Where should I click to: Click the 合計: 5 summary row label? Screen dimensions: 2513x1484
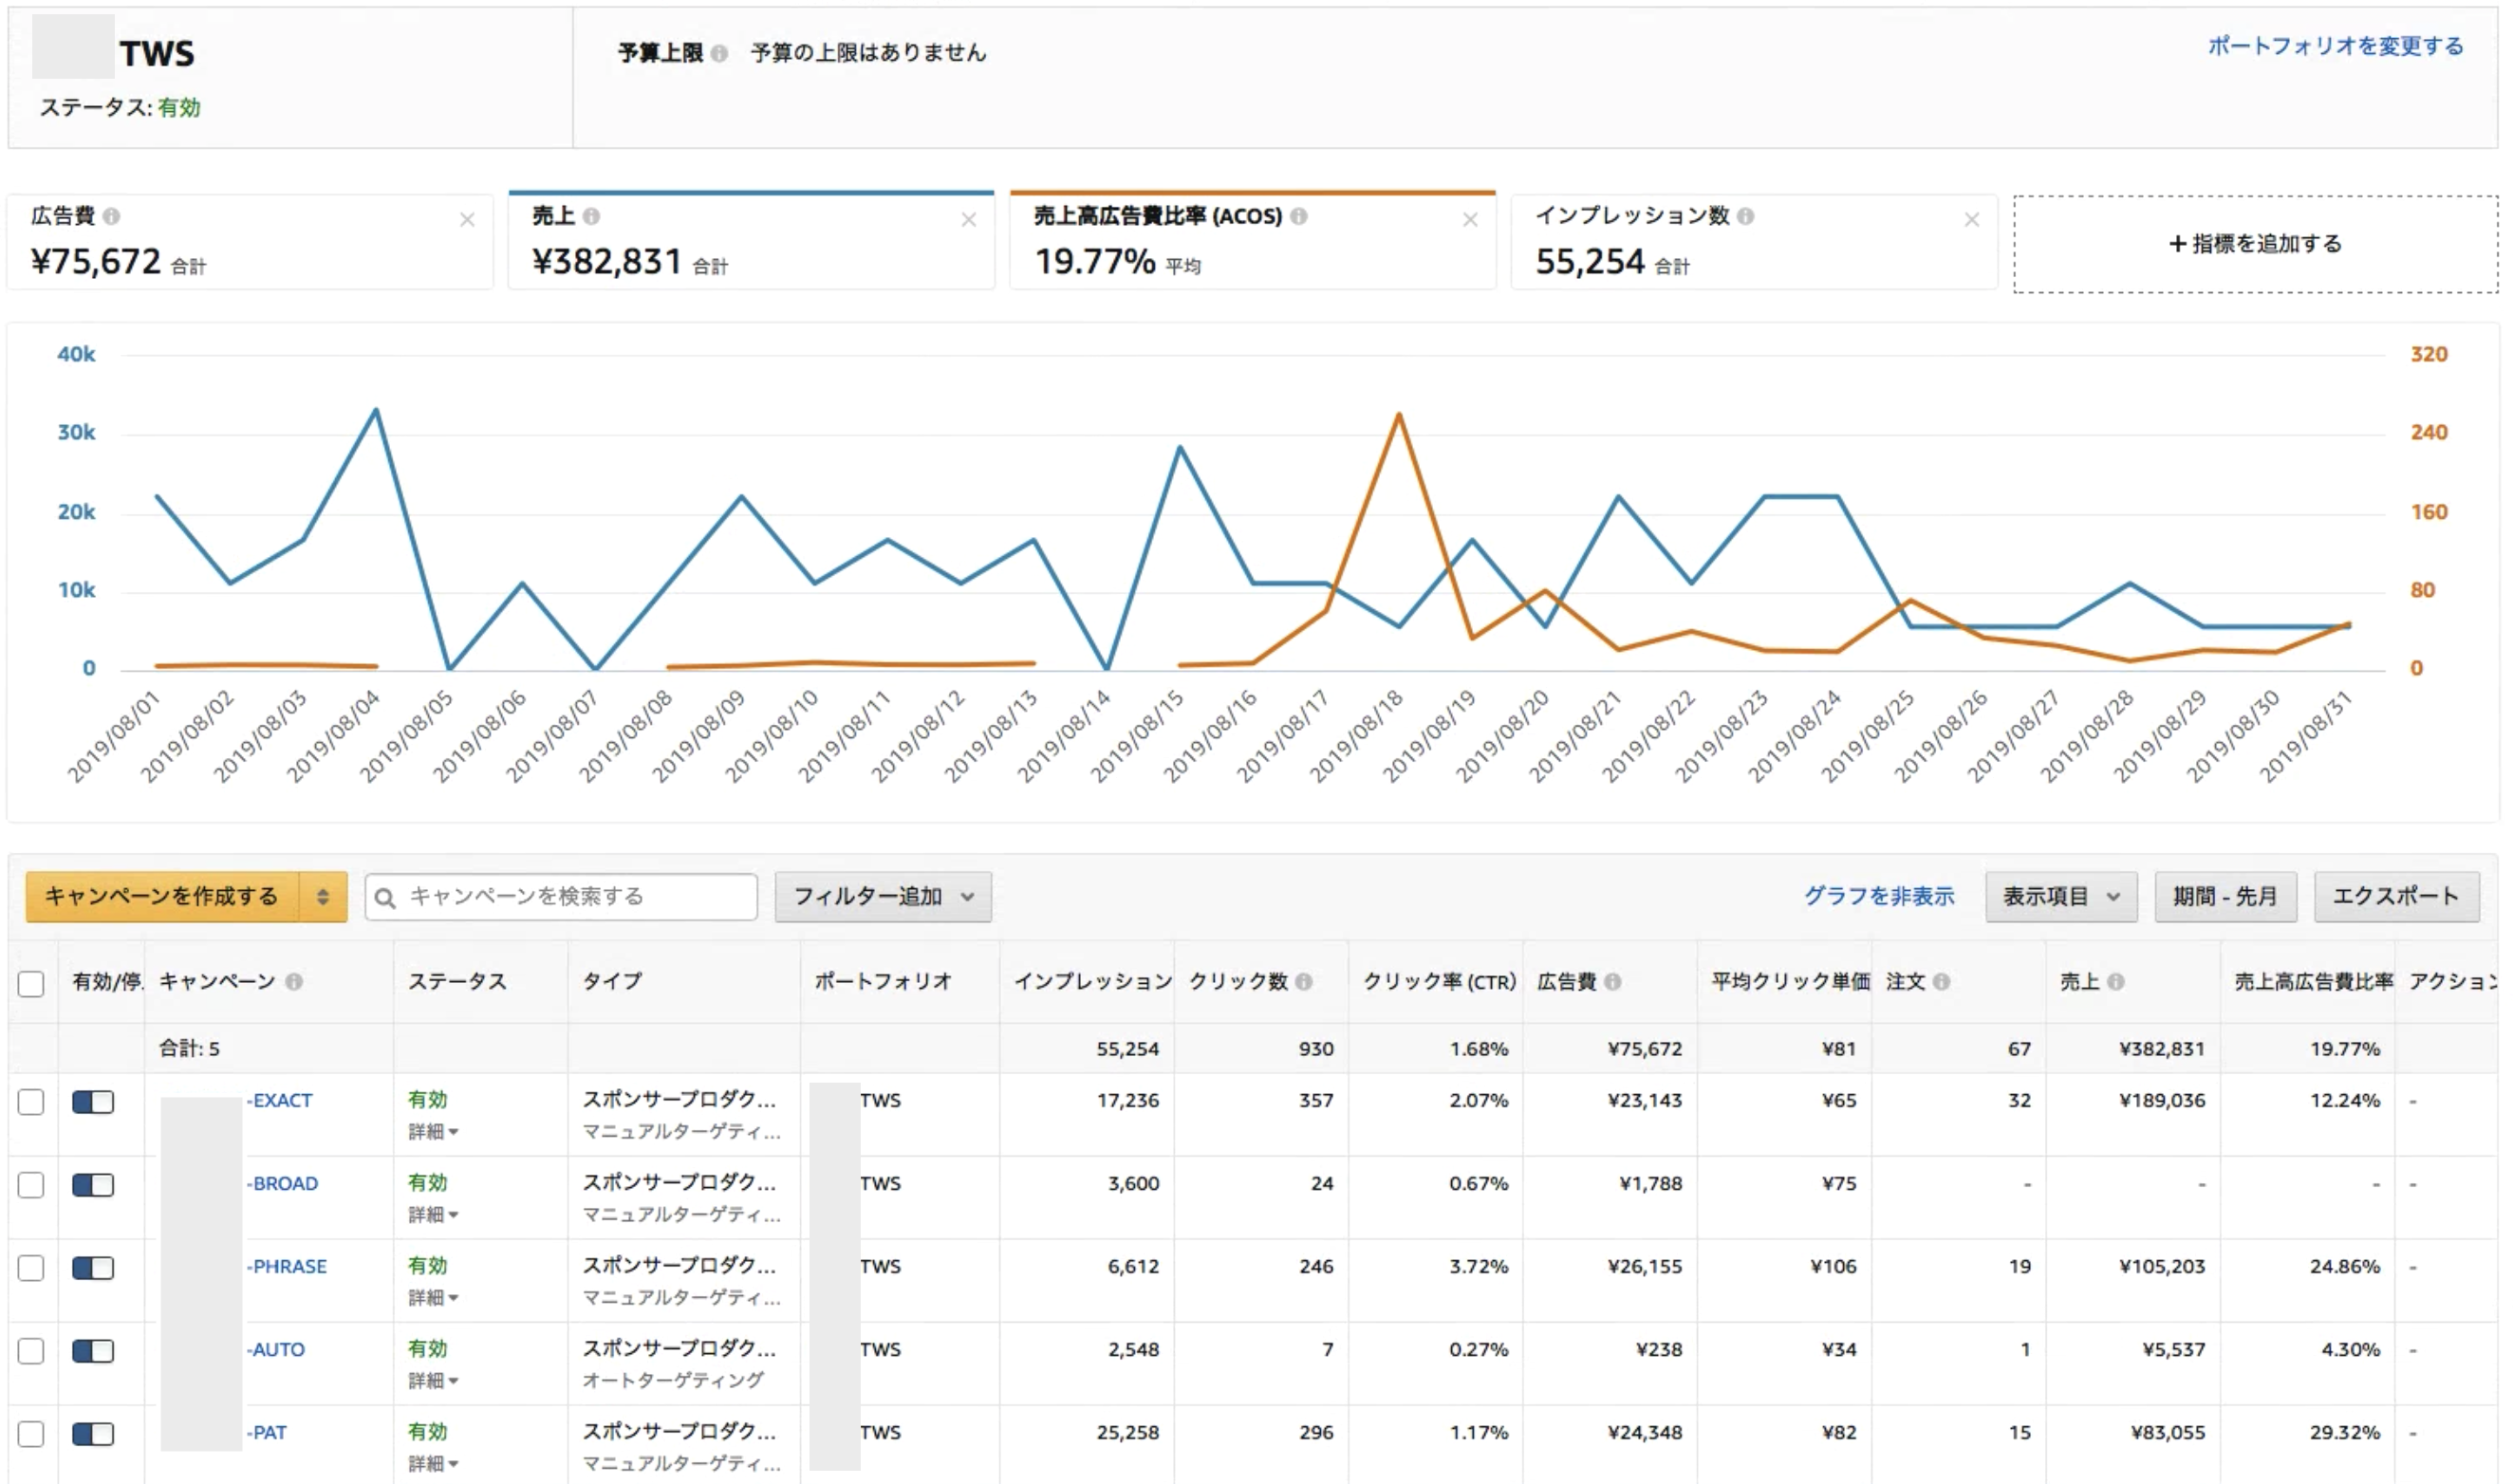pyautogui.click(x=189, y=1049)
